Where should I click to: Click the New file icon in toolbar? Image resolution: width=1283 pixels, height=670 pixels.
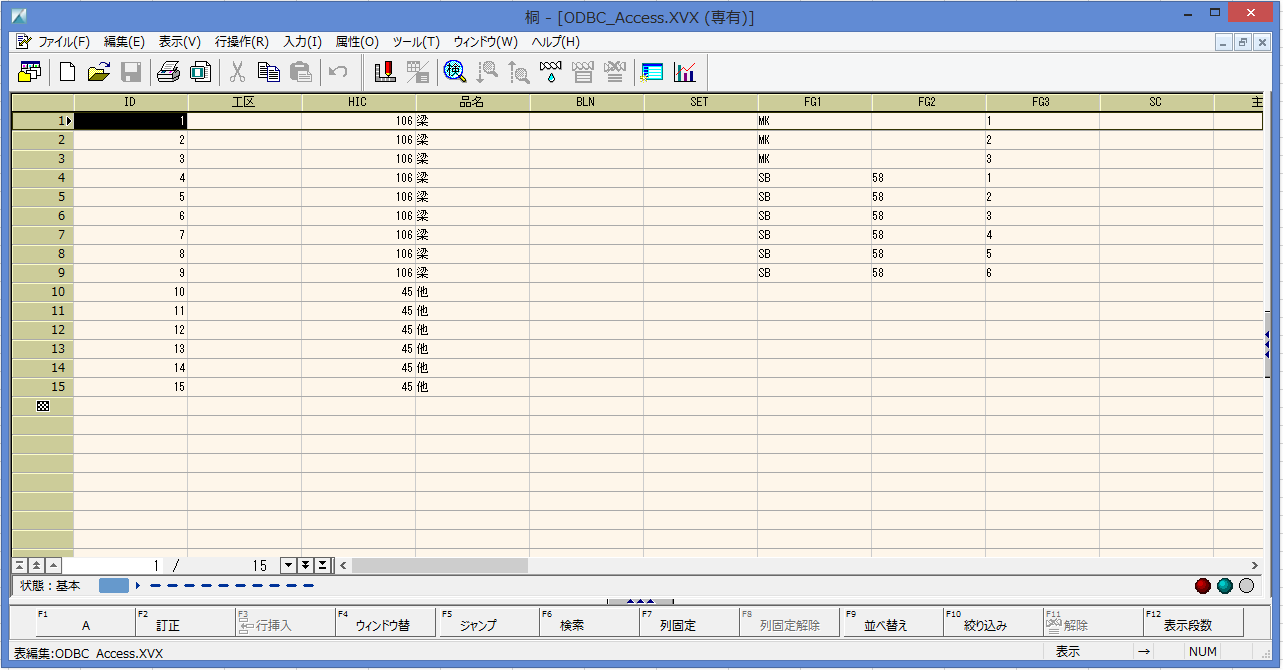click(x=68, y=72)
